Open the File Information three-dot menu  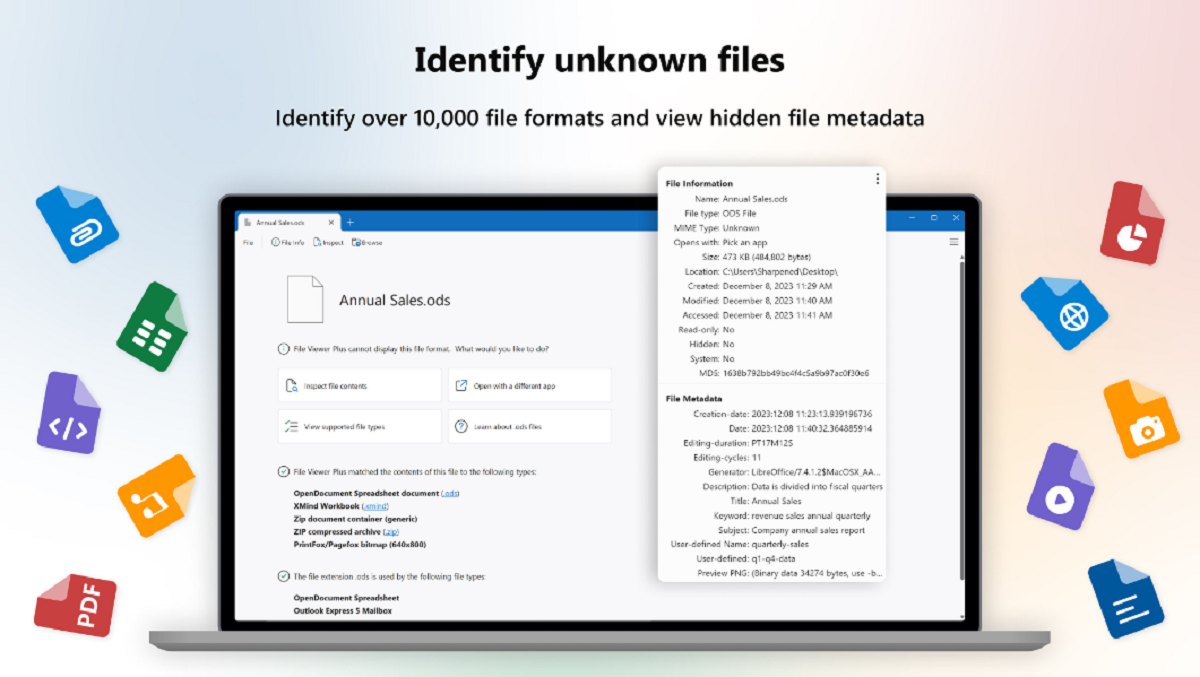(x=877, y=178)
